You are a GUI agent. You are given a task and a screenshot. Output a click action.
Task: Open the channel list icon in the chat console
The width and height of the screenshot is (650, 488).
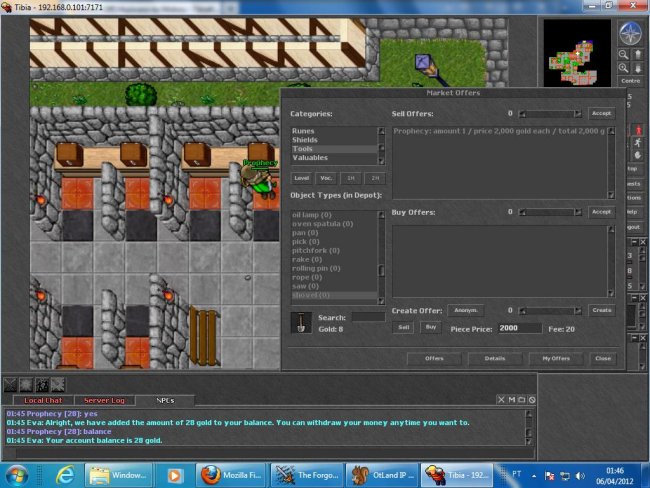point(522,400)
